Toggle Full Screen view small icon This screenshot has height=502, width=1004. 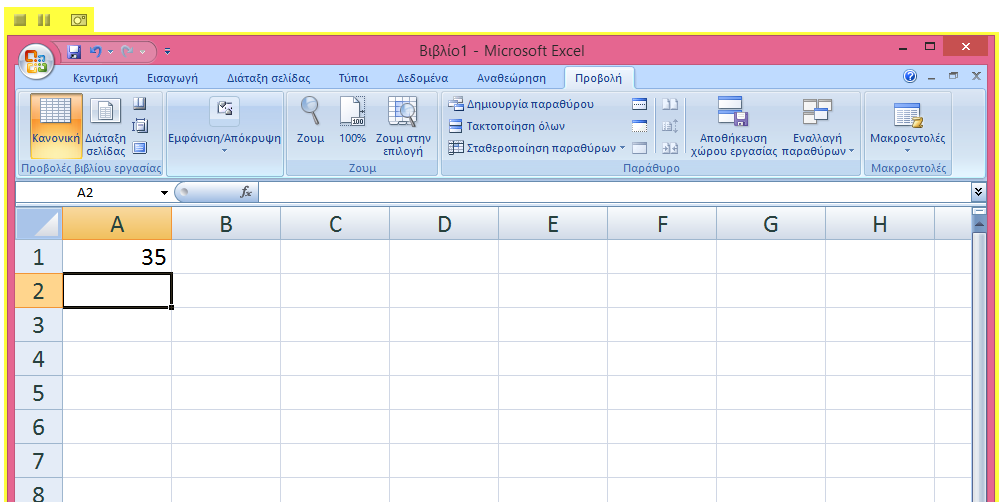coord(139,148)
